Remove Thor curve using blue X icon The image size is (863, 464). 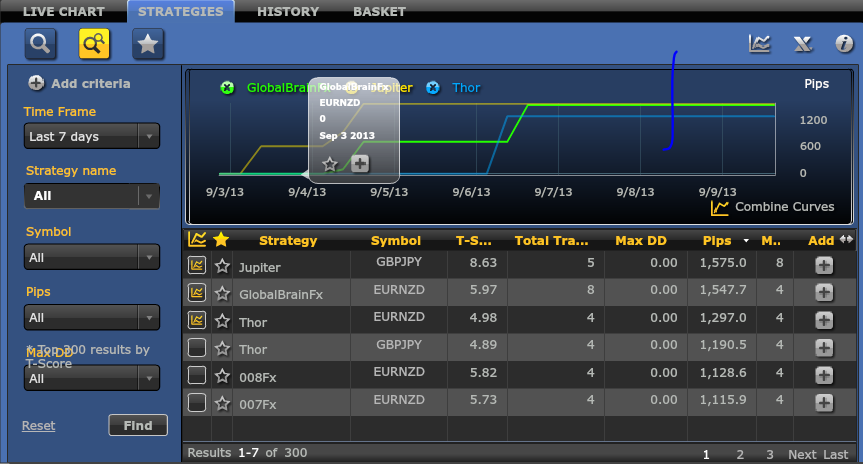[433, 88]
